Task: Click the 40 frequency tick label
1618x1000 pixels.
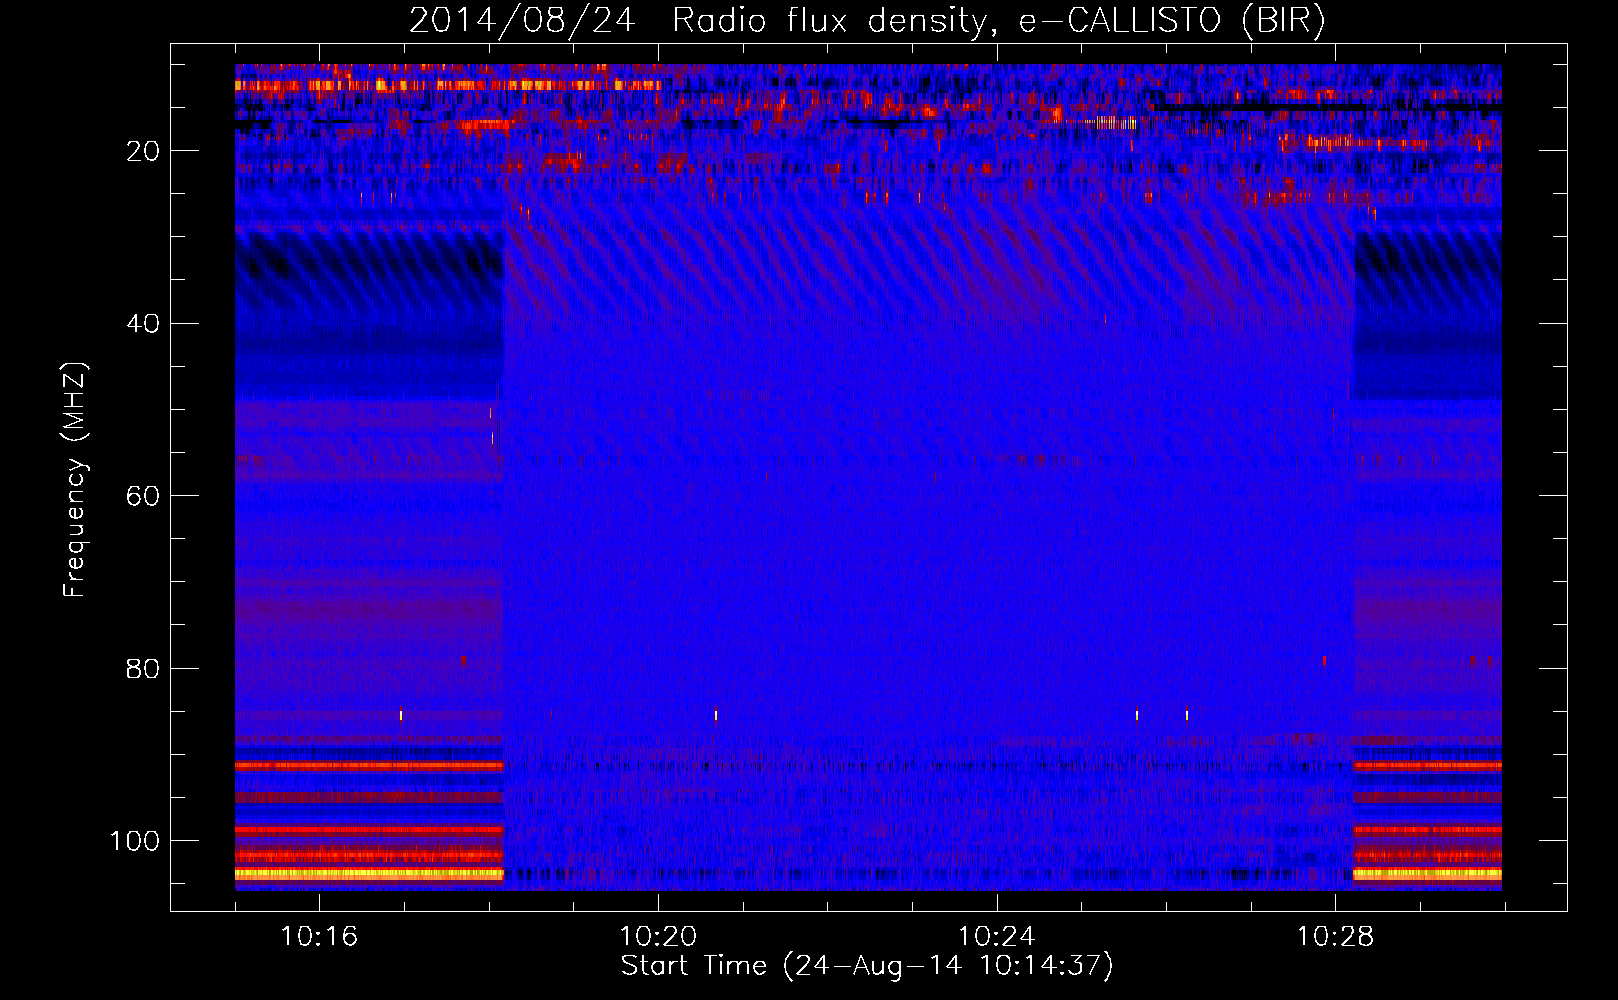Action: point(143,324)
